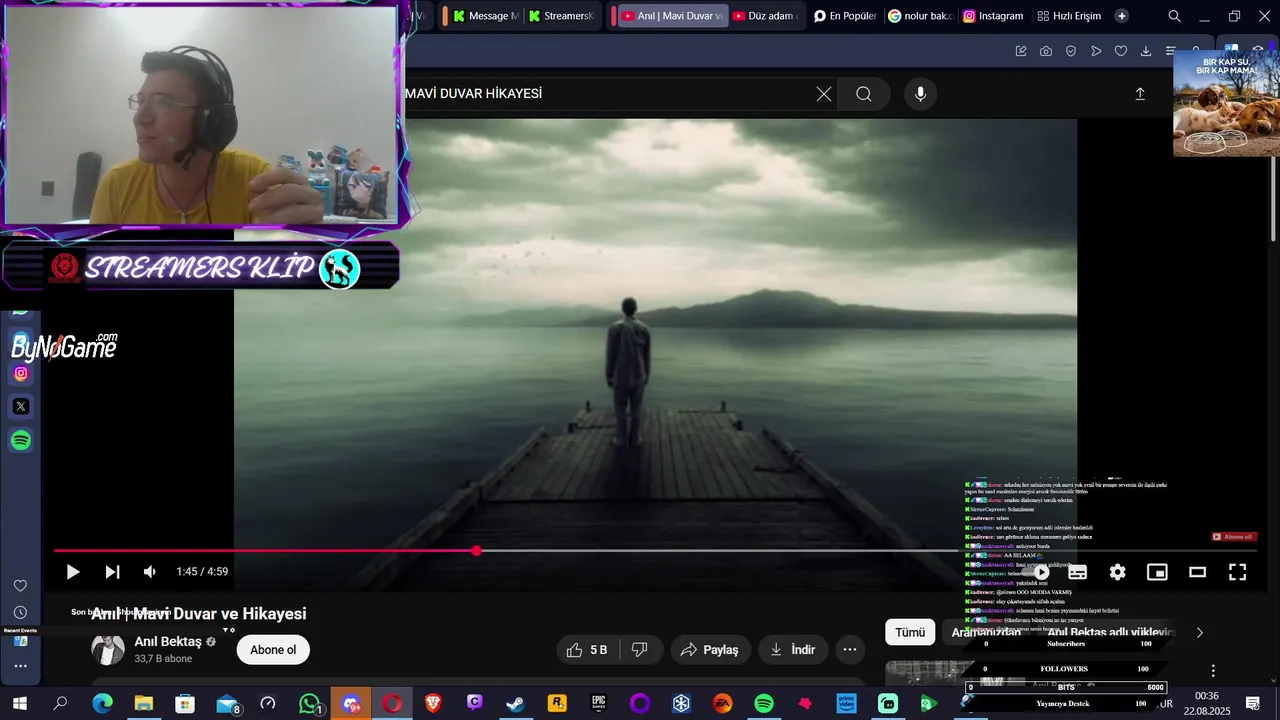This screenshot has height=720, width=1280.
Task: Open X (Twitter) in Opera sidebar
Action: click(x=21, y=407)
